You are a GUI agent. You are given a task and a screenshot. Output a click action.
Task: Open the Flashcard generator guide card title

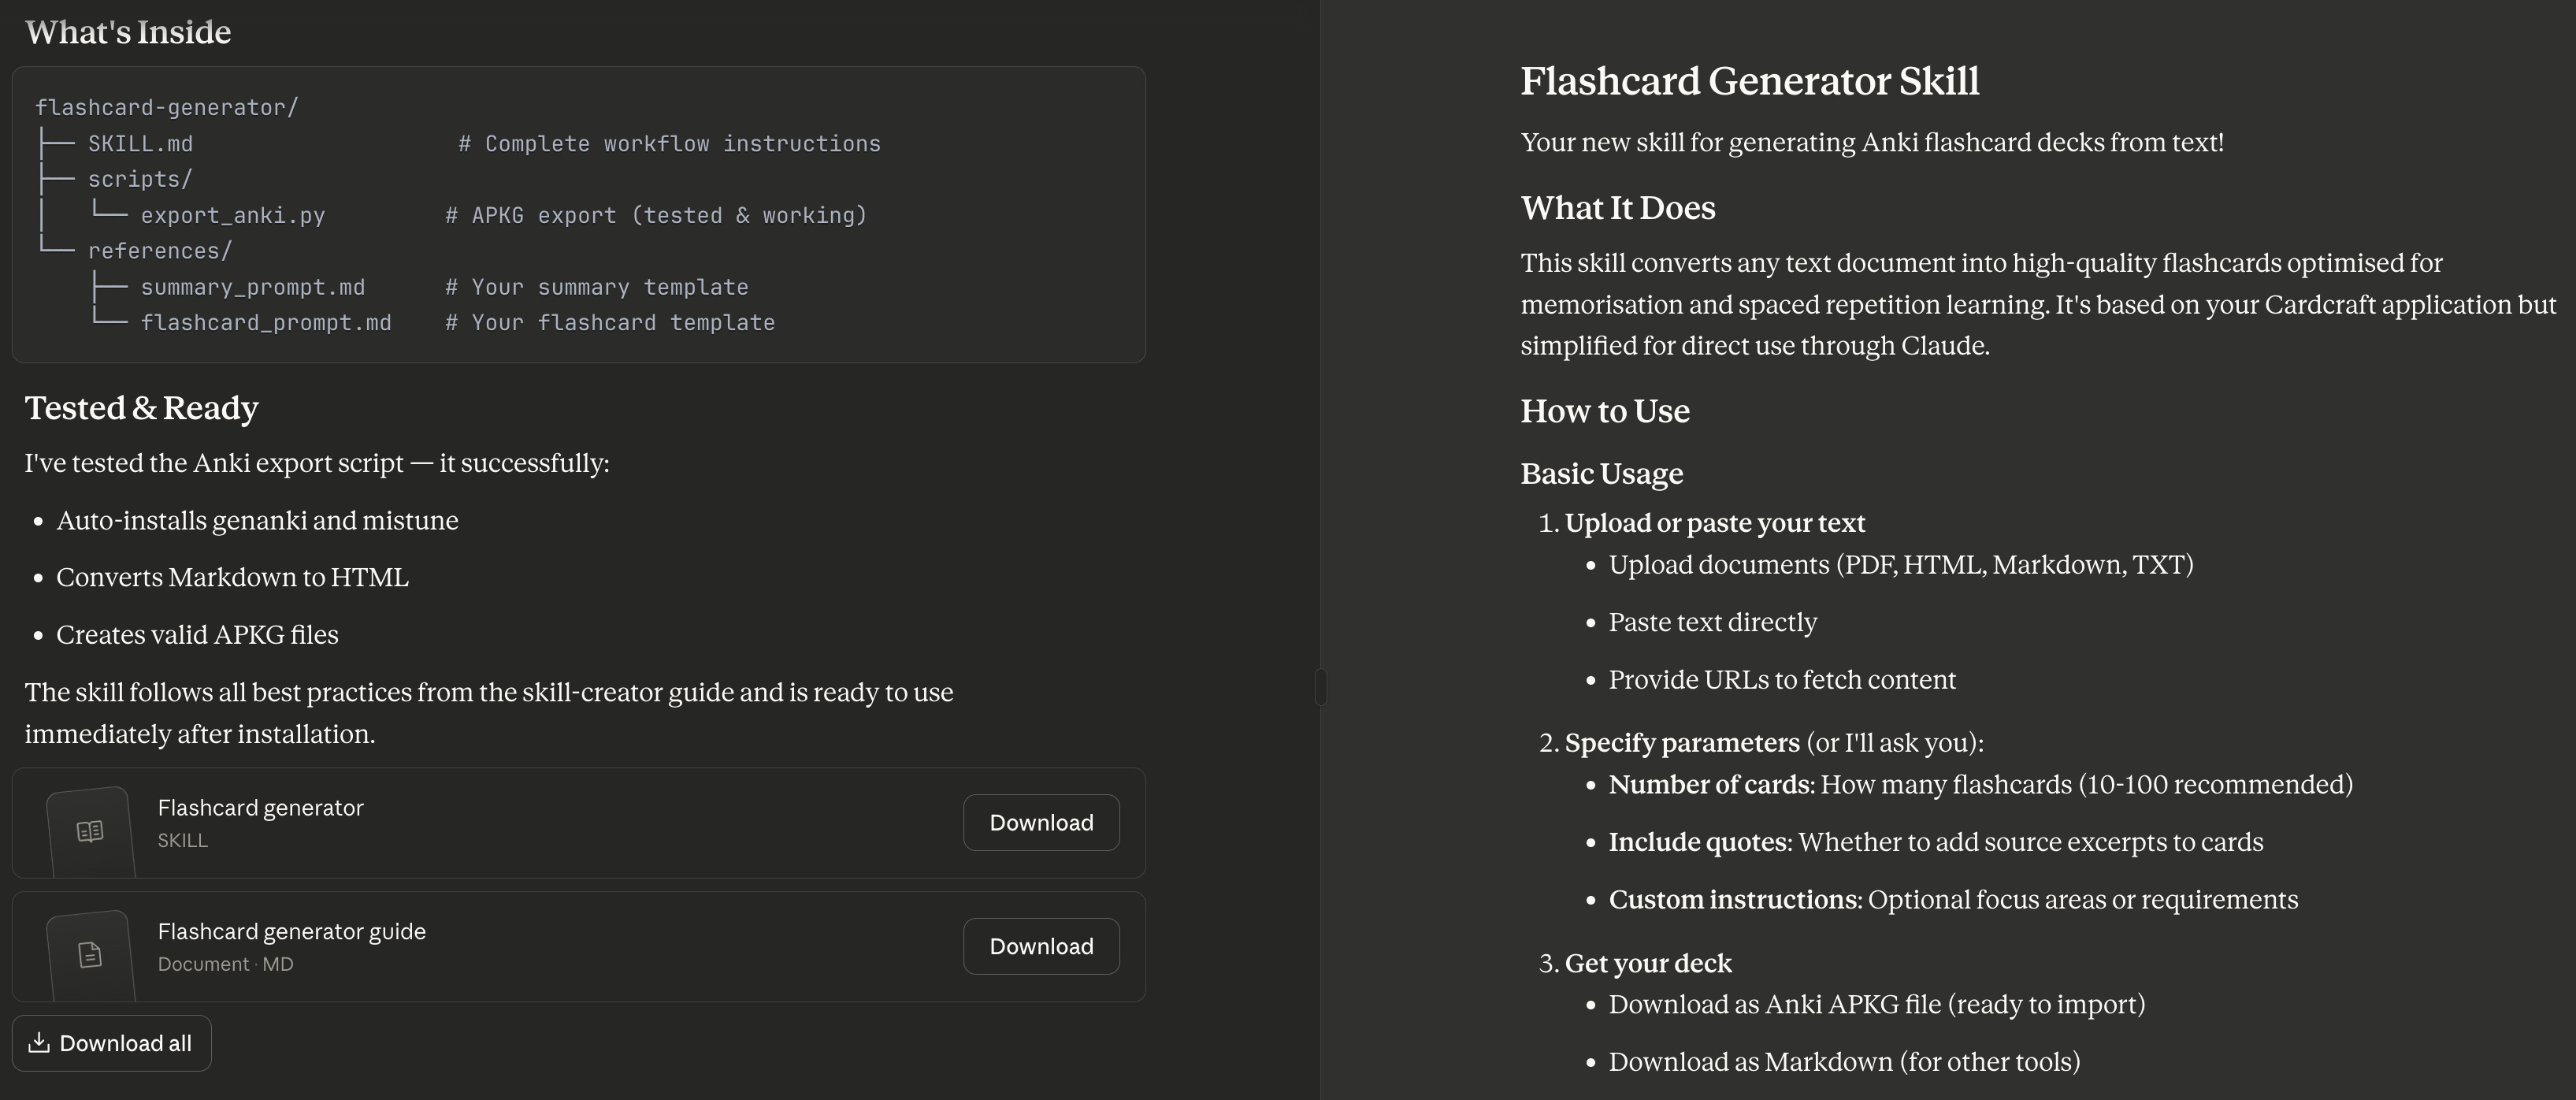click(x=291, y=932)
